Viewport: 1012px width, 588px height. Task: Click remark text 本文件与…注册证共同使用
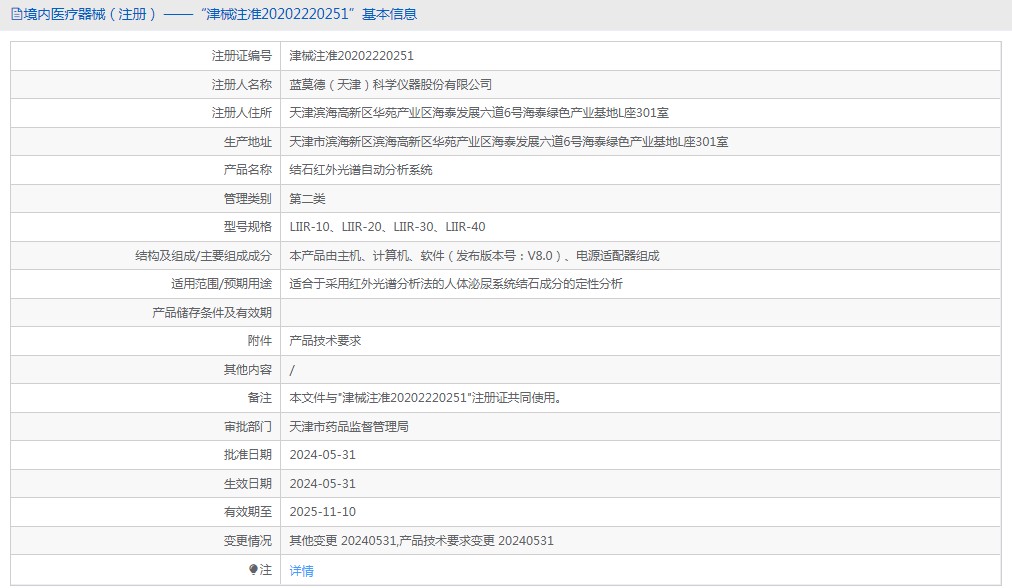click(425, 398)
